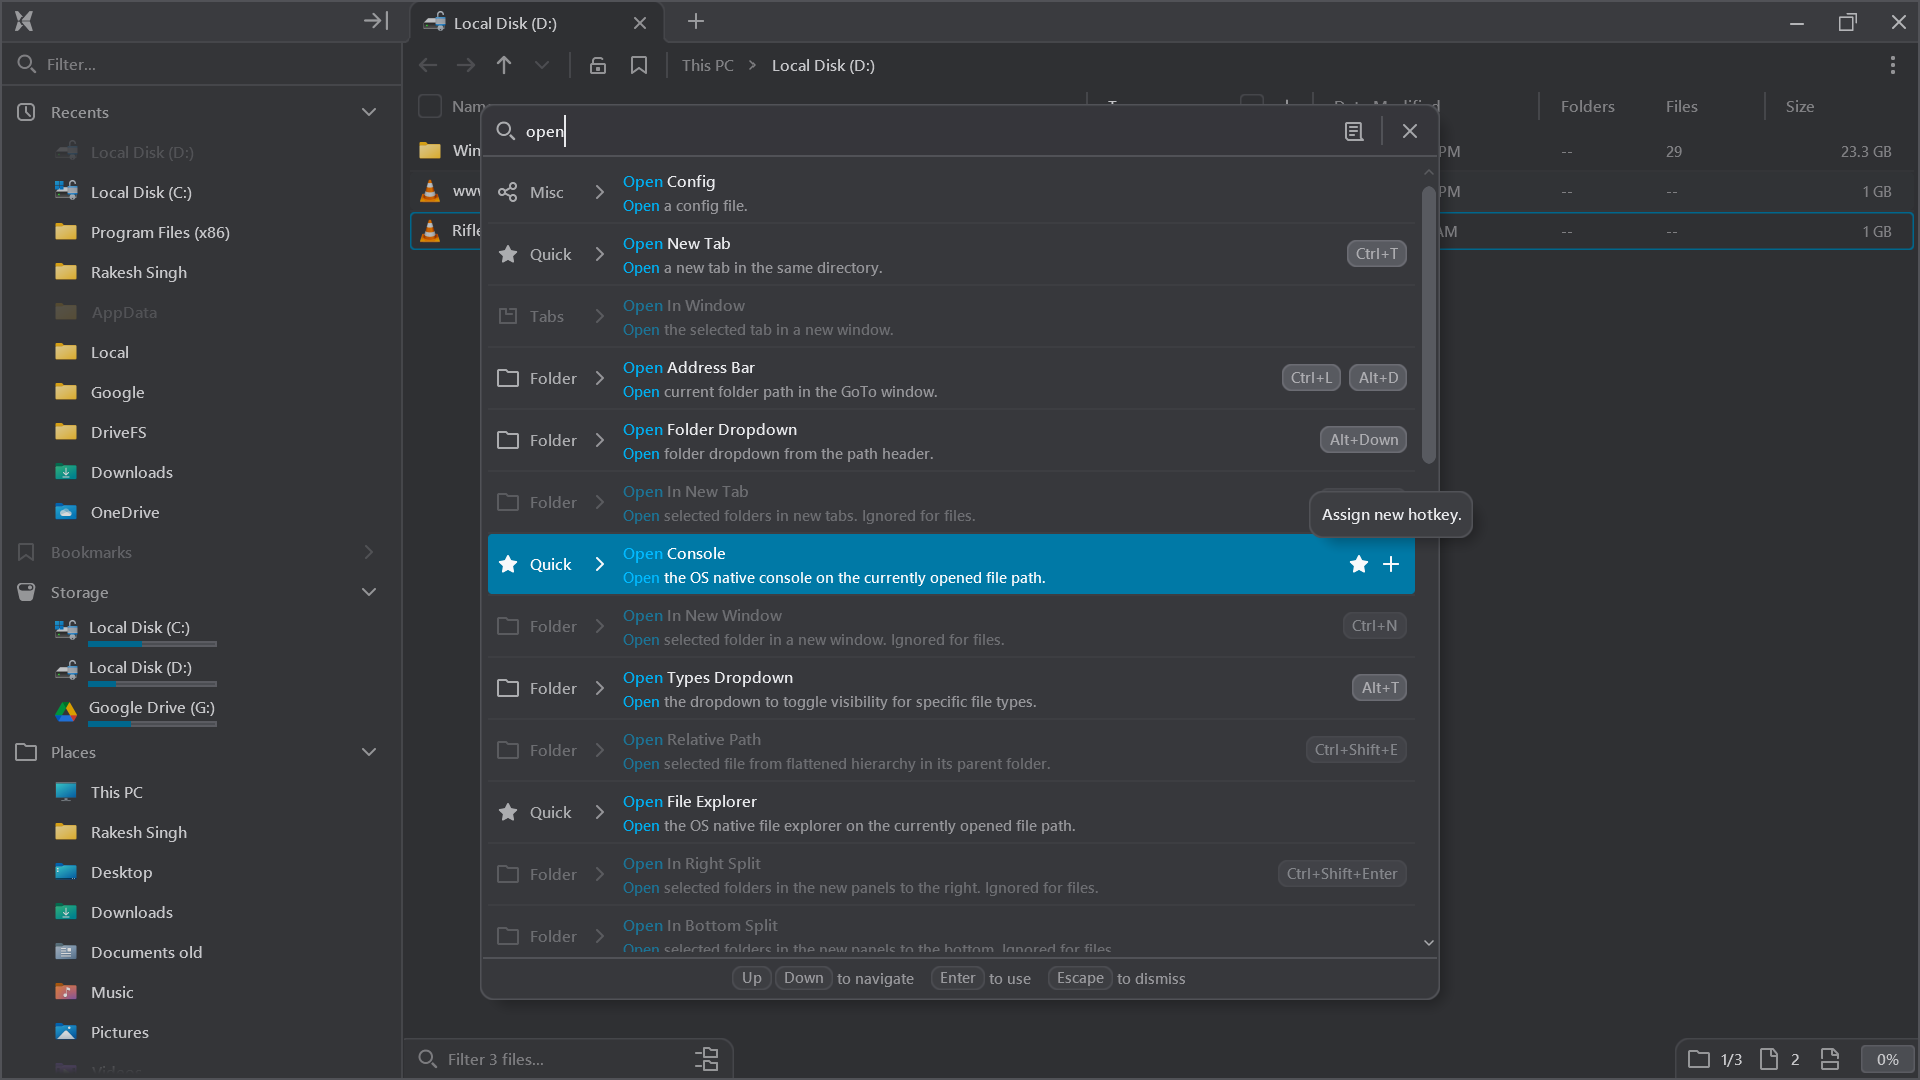This screenshot has height=1080, width=1920.
Task: Click the plus icon to assign new hotkey
Action: click(x=1391, y=564)
